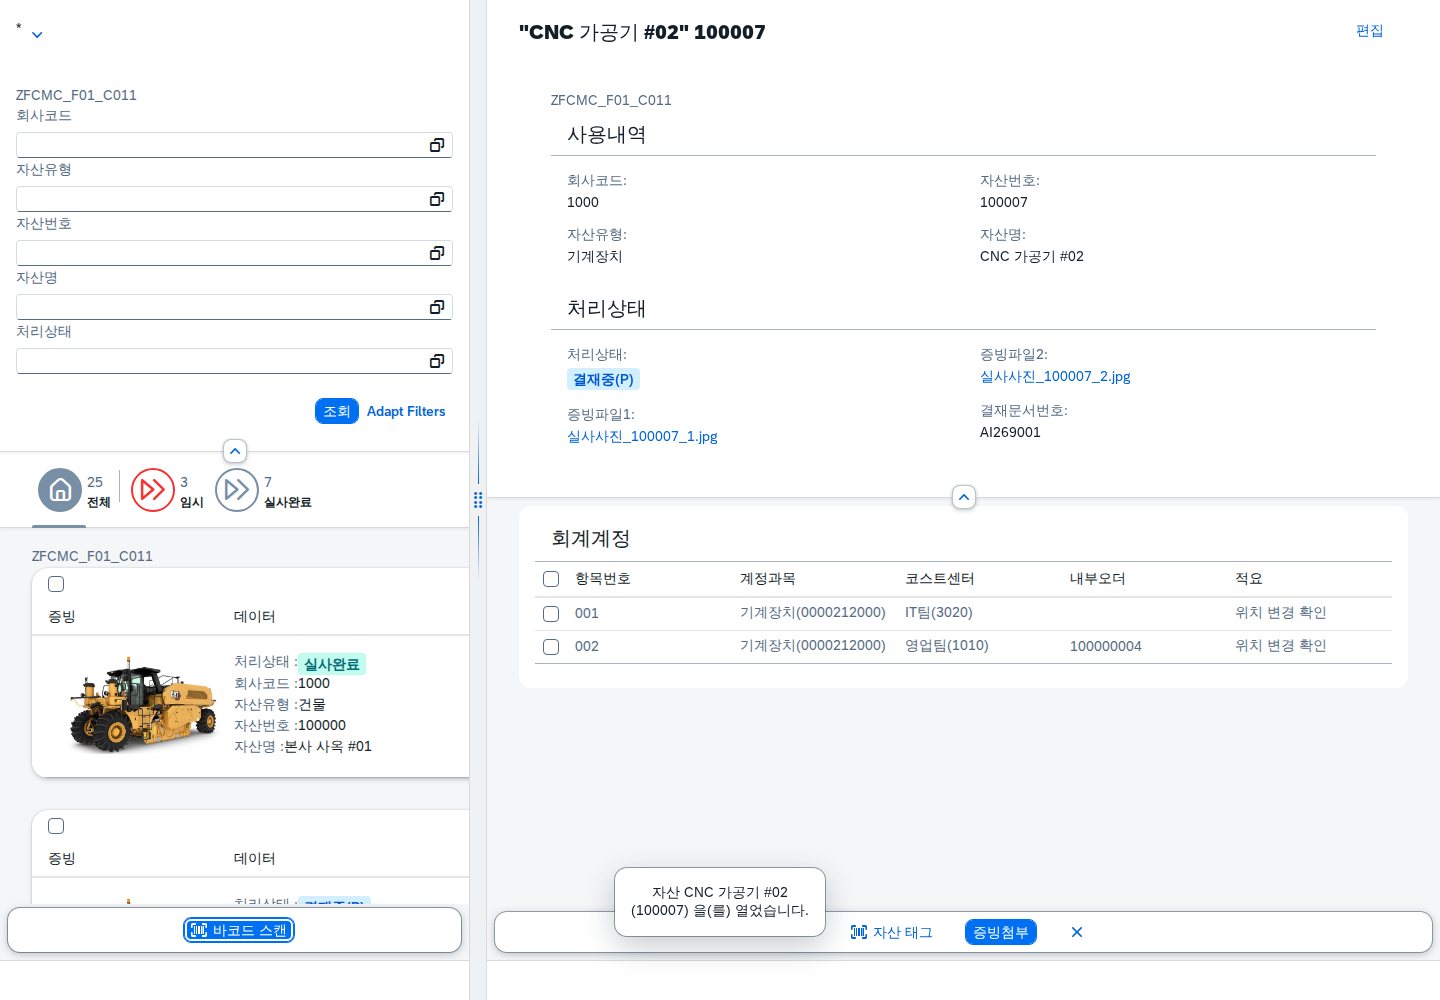
Task: Click the 실사완료 status badge on first card
Action: click(332, 664)
